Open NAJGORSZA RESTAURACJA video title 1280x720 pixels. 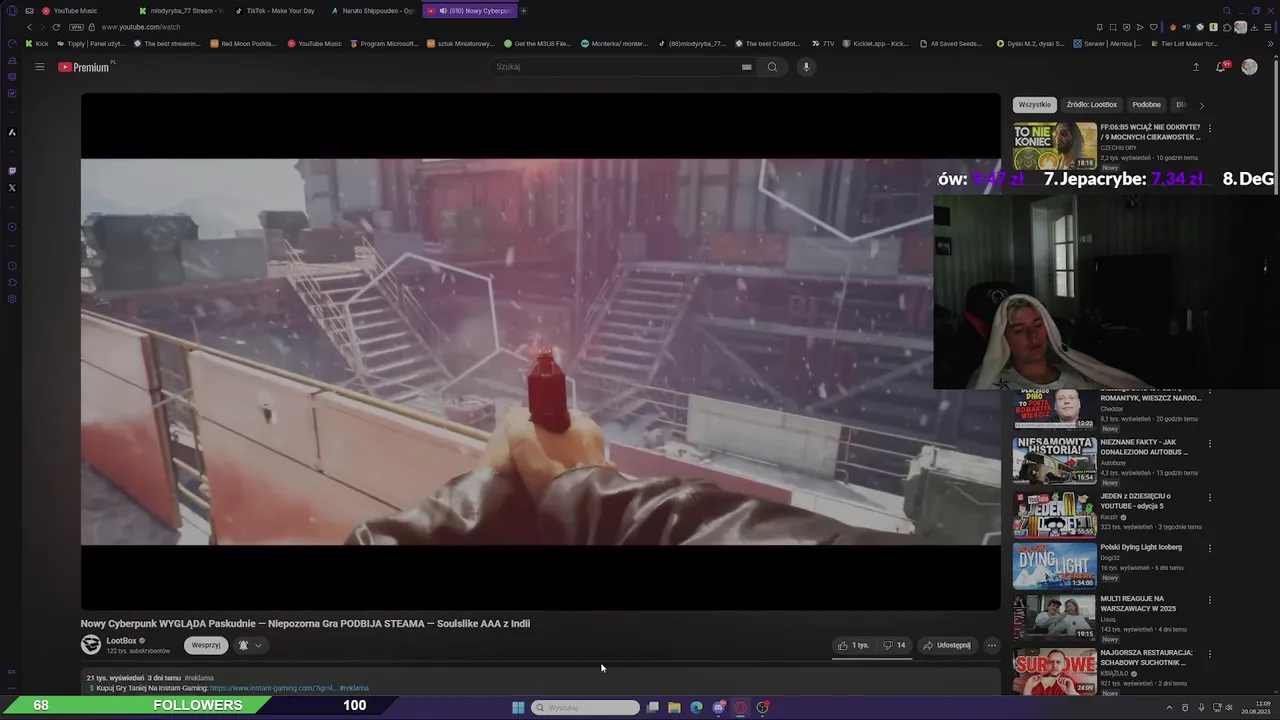tap(1146, 657)
